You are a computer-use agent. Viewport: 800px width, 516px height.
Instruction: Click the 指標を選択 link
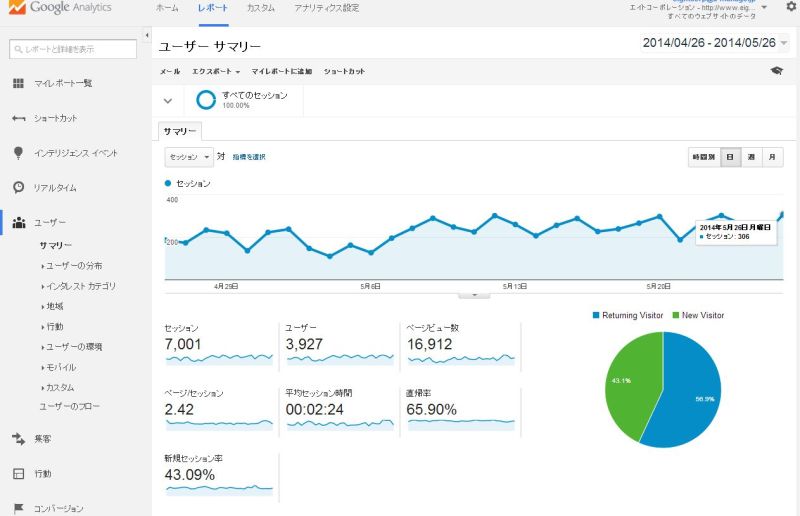(x=249, y=157)
